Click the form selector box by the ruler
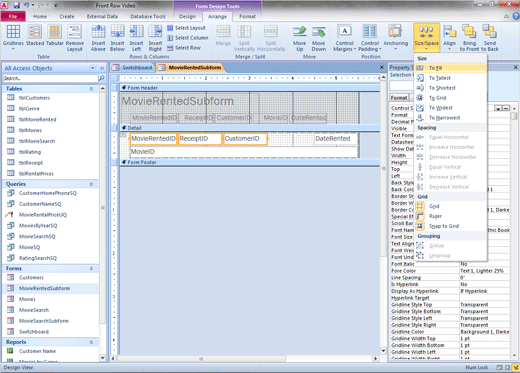Screen dimensions: 520x373 click(x=115, y=78)
